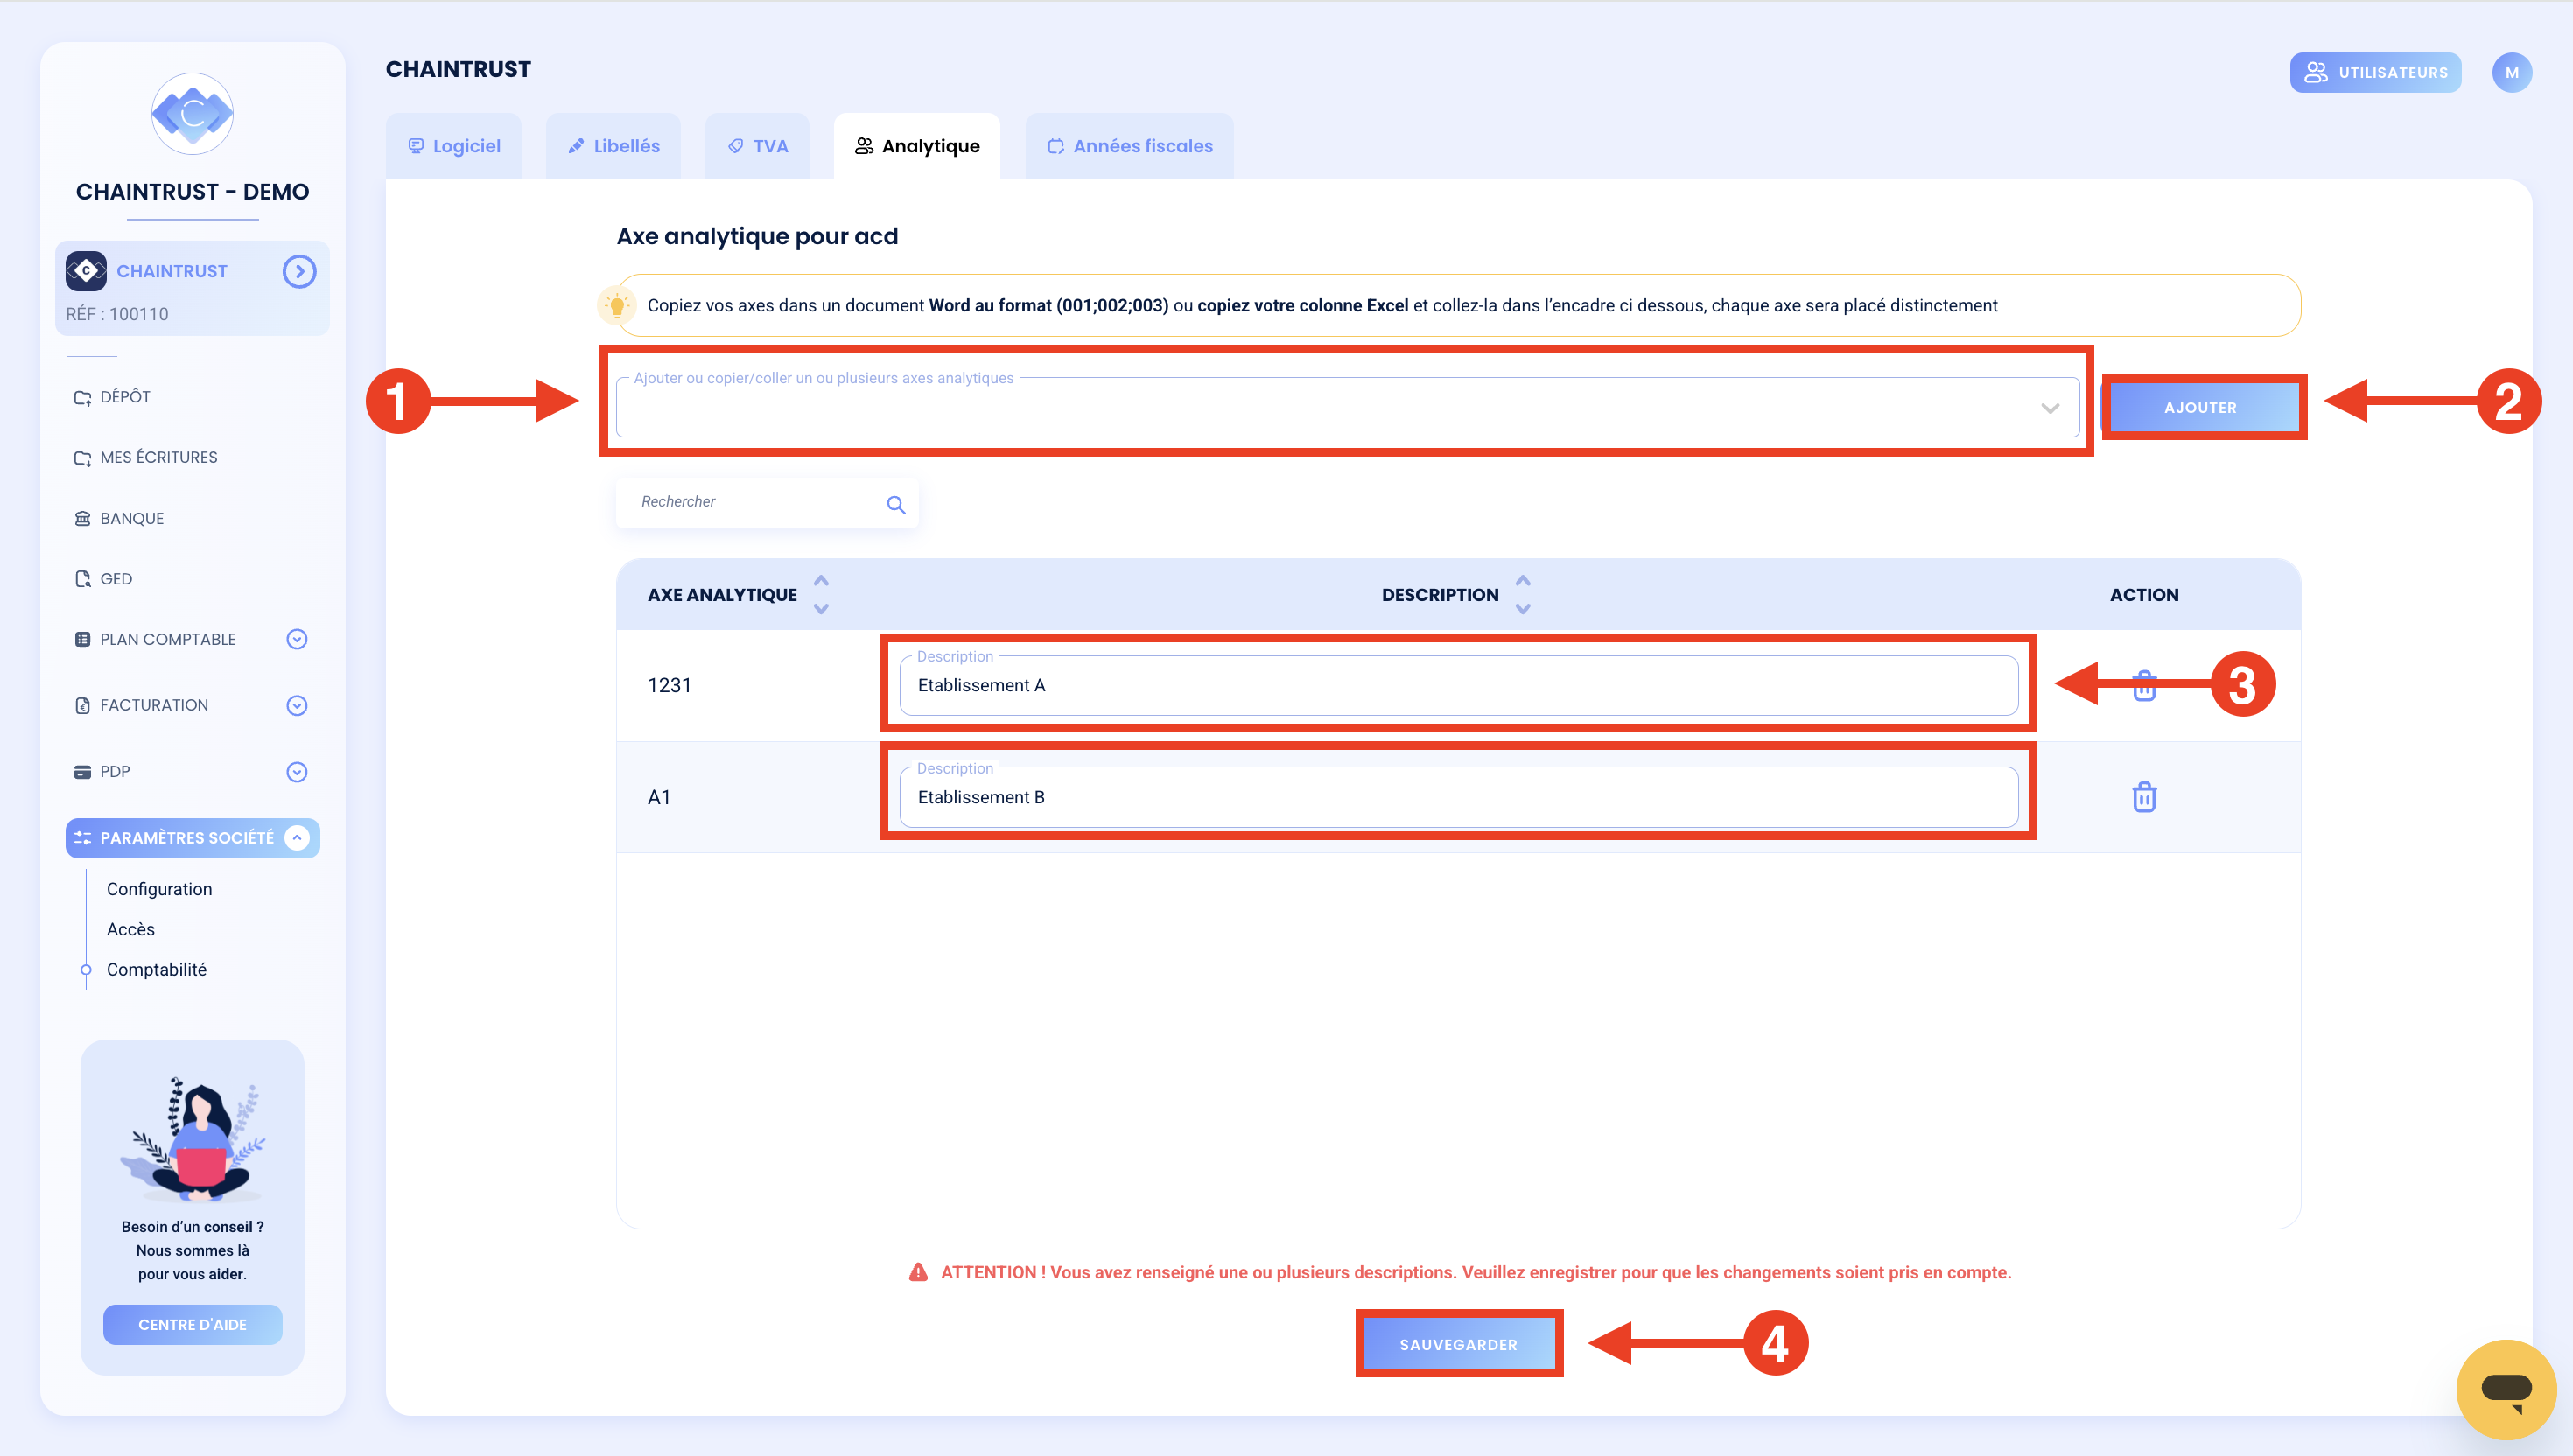Viewport: 2573px width, 1456px height.
Task: Sort by Axe Analytique column arrows
Action: (821, 594)
